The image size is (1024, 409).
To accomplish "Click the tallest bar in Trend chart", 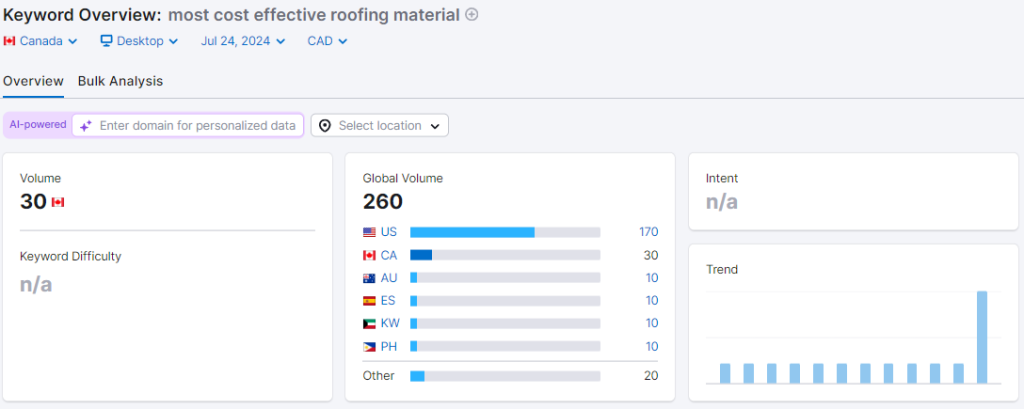I will click(981, 337).
